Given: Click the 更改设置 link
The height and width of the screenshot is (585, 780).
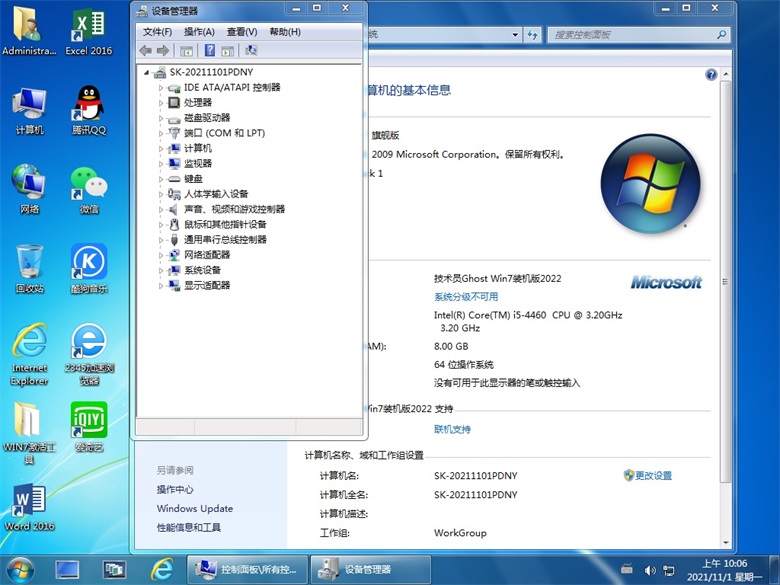Looking at the screenshot, I should pos(653,476).
